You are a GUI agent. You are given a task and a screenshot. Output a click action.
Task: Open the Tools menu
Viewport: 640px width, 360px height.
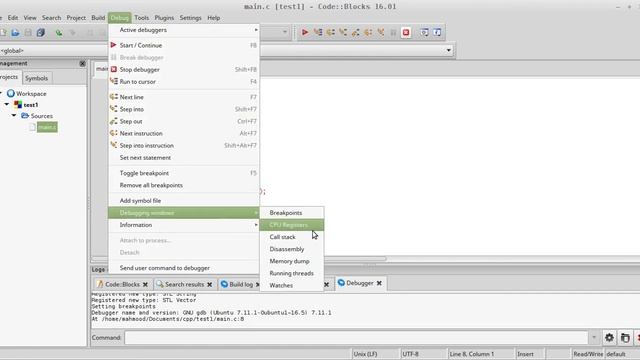[x=142, y=18]
